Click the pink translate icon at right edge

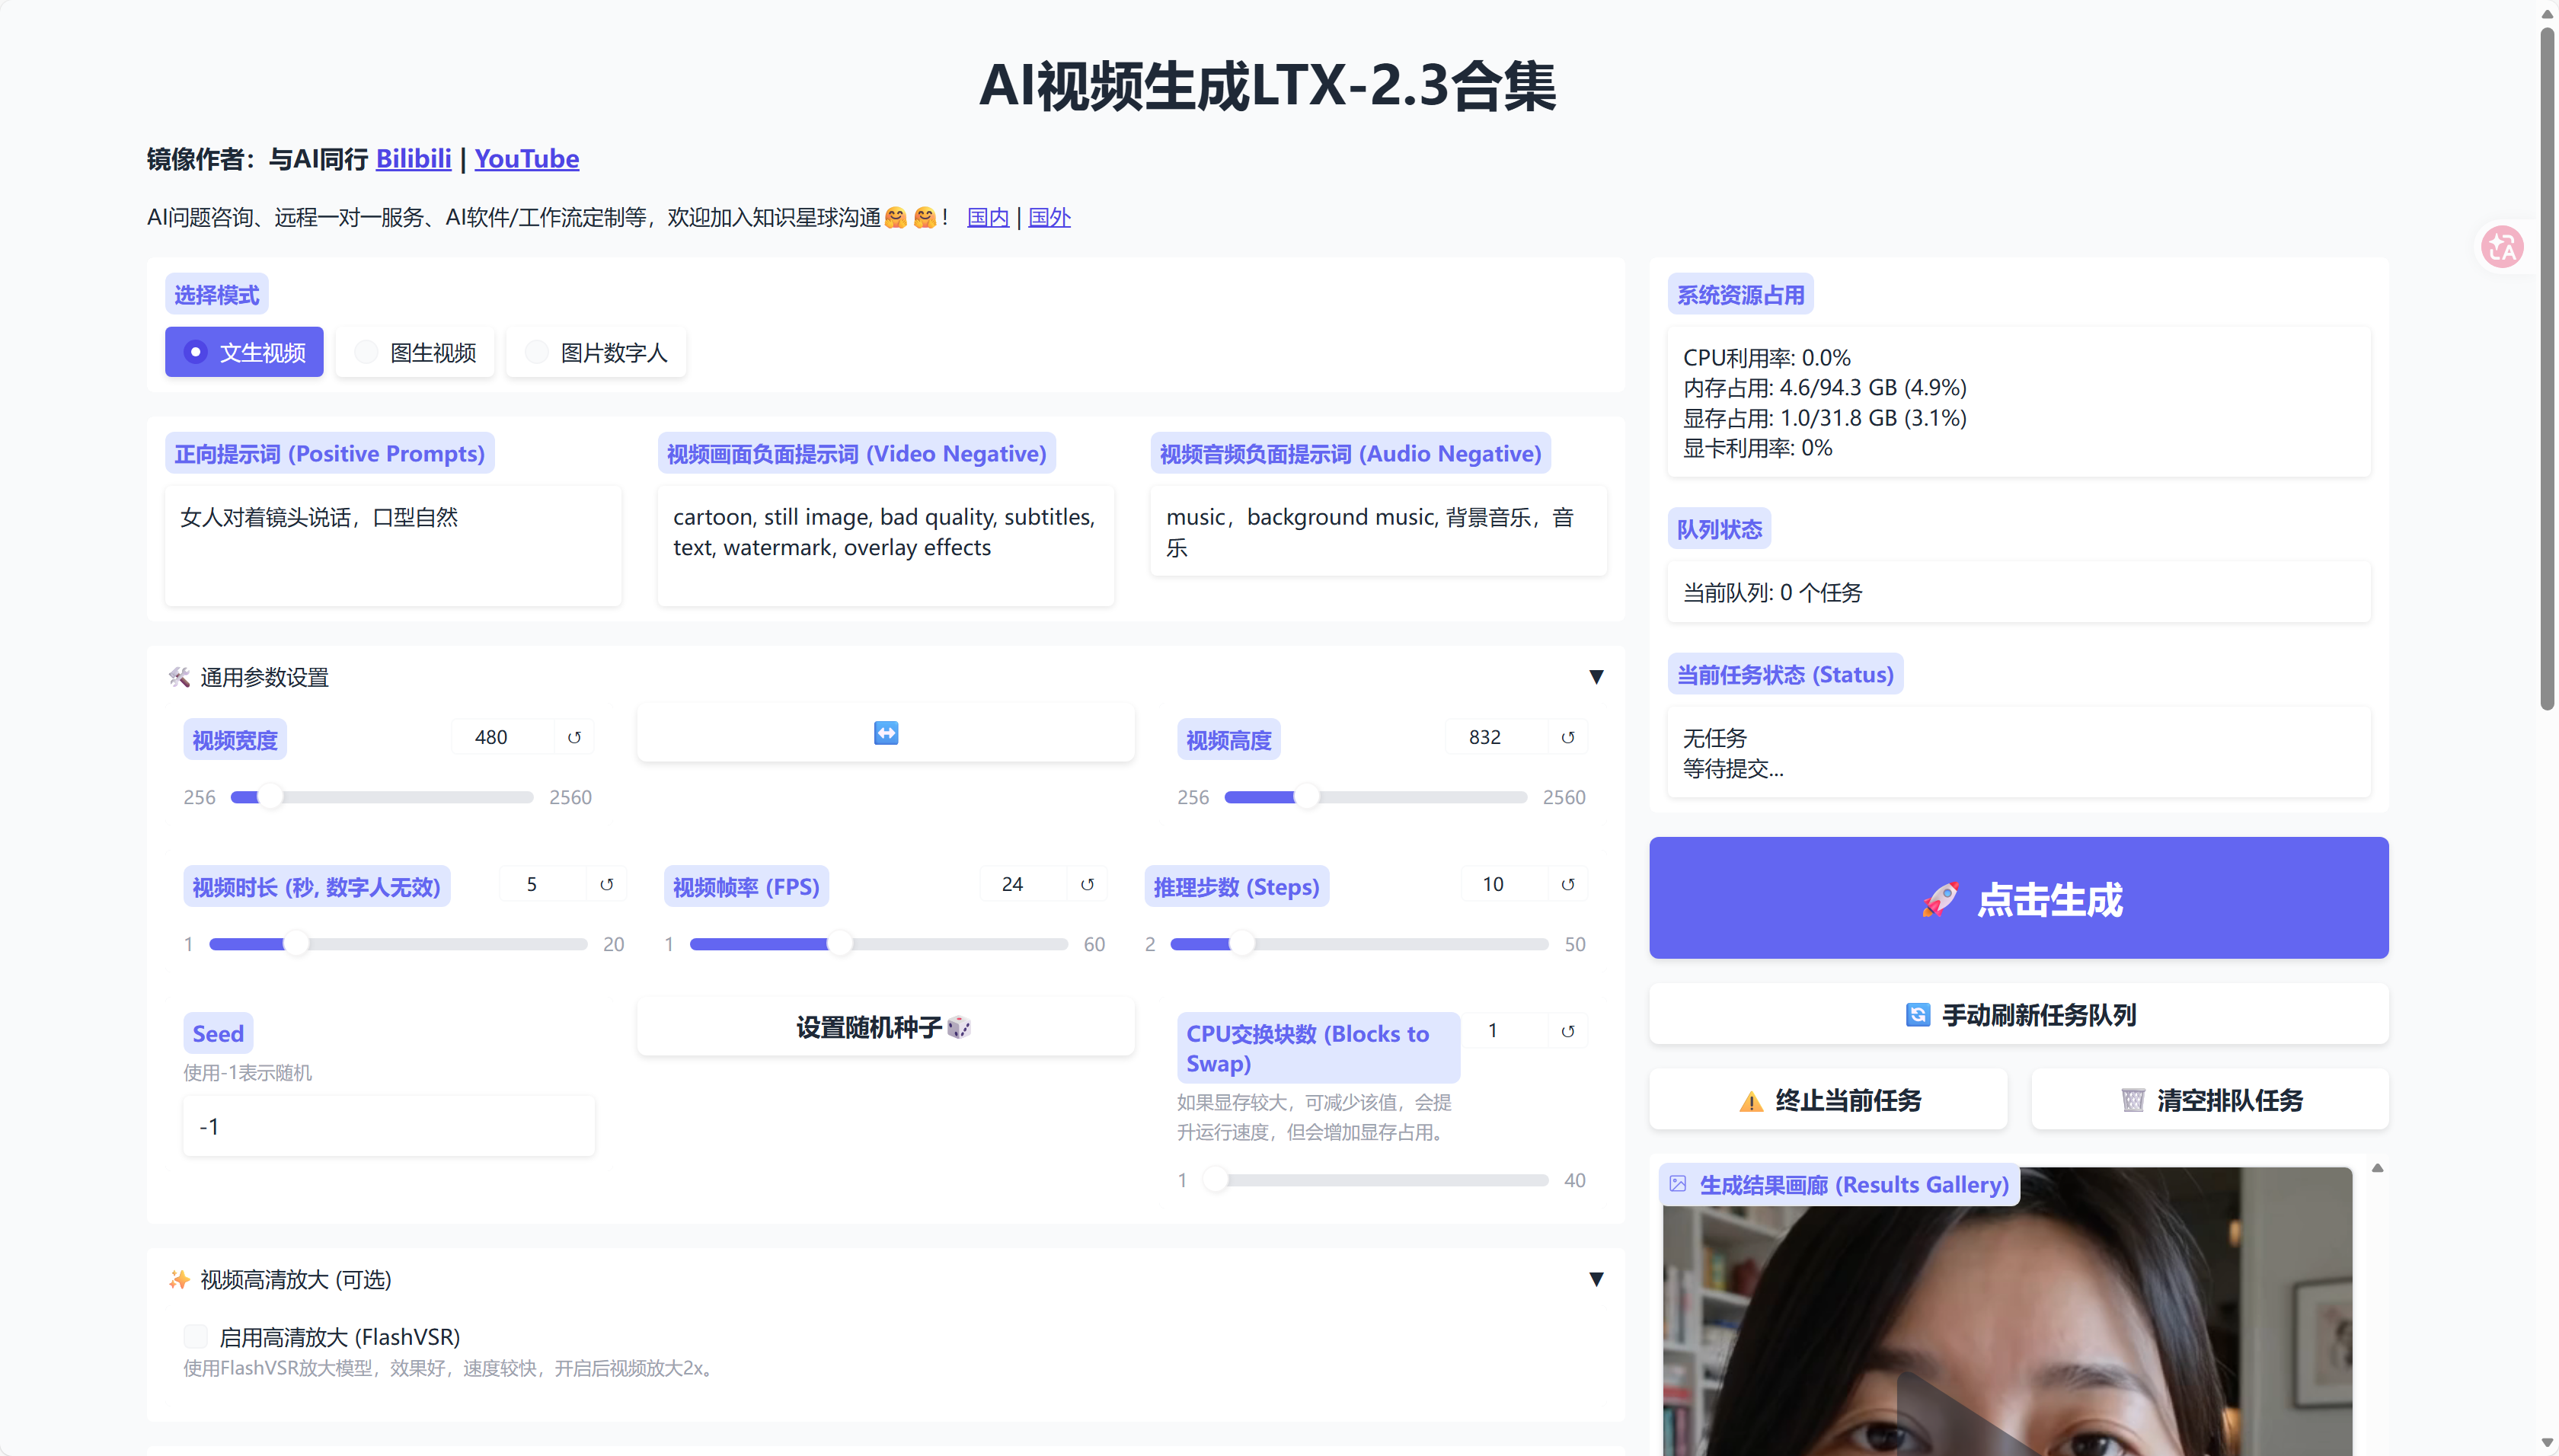(2502, 247)
